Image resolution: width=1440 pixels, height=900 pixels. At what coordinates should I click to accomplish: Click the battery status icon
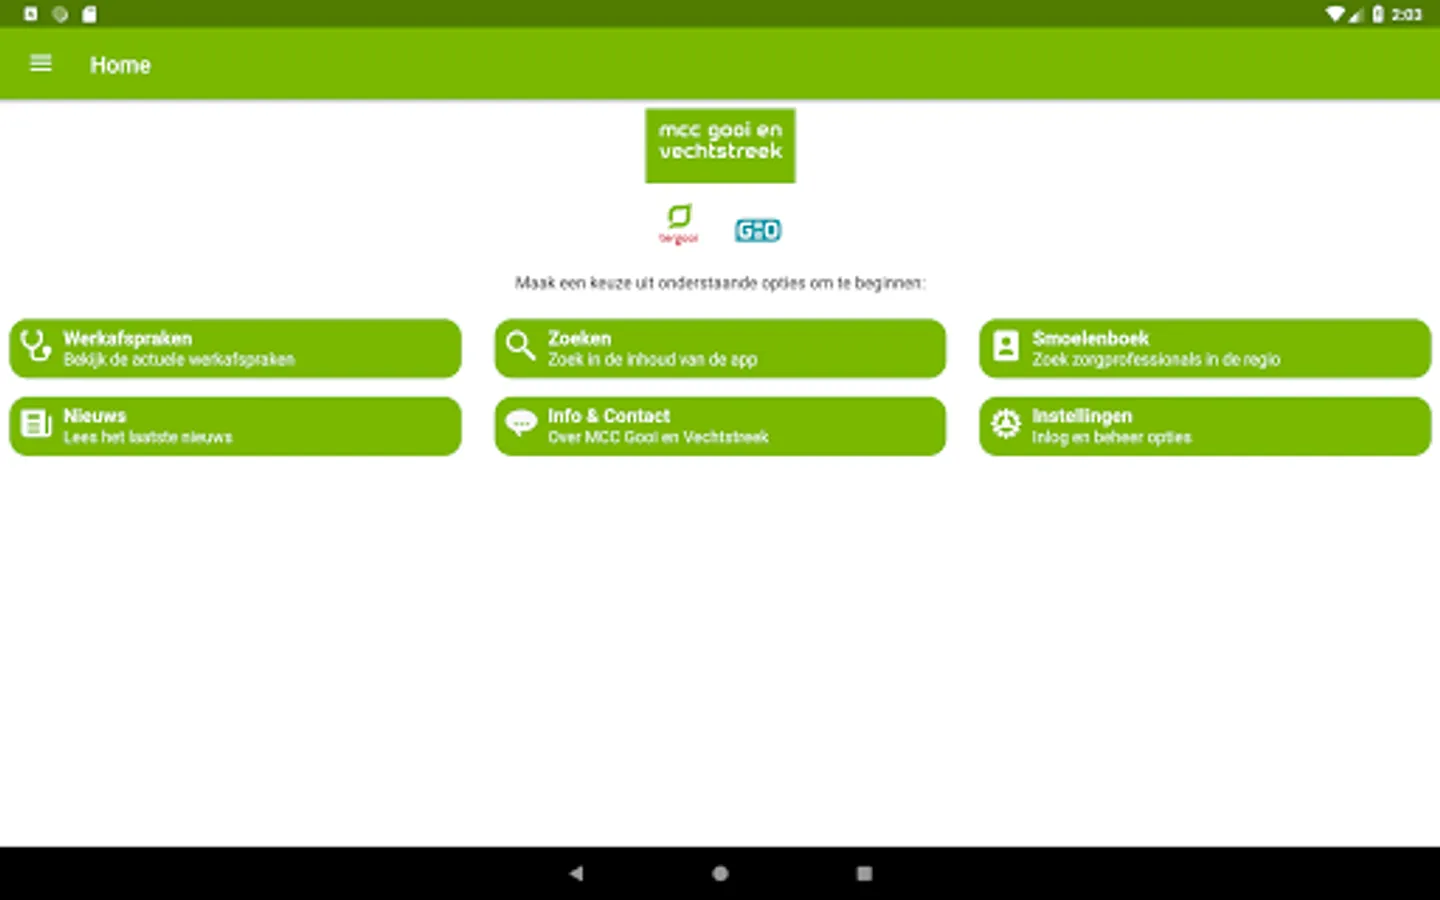coord(1378,14)
